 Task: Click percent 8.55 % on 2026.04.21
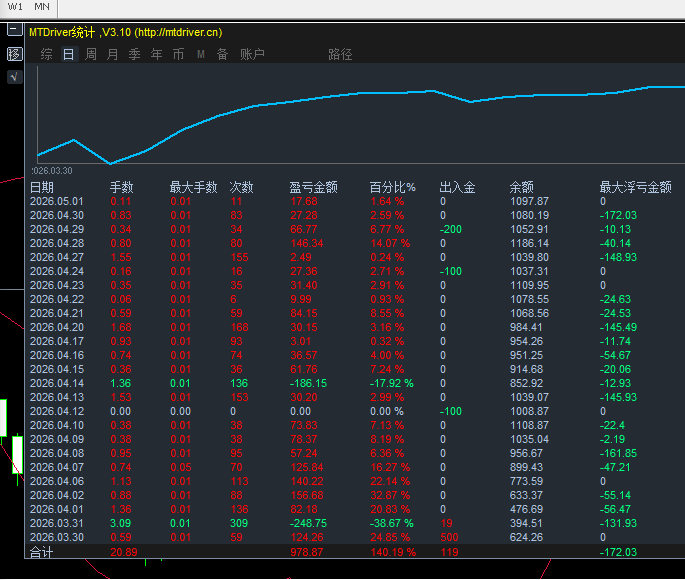387,313
